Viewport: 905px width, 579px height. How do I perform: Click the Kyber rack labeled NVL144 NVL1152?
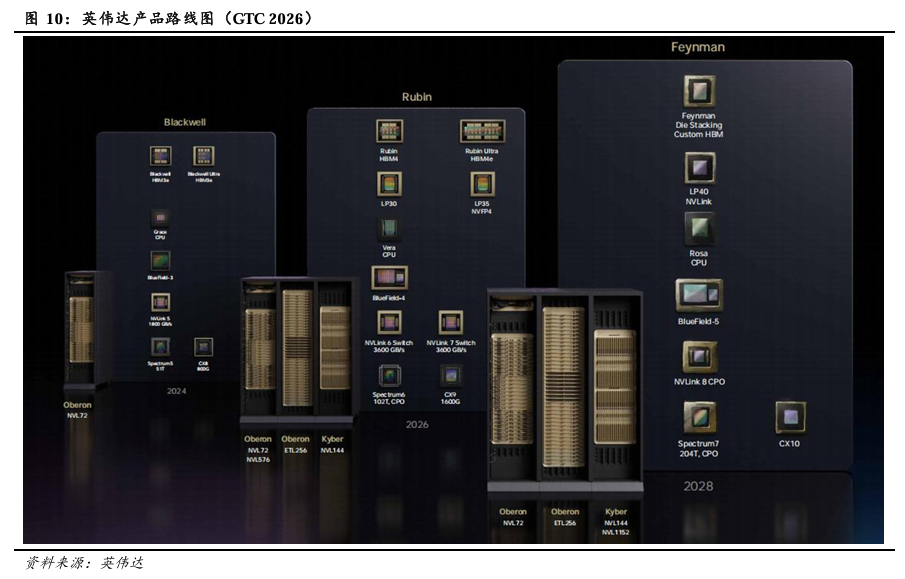click(x=616, y=390)
